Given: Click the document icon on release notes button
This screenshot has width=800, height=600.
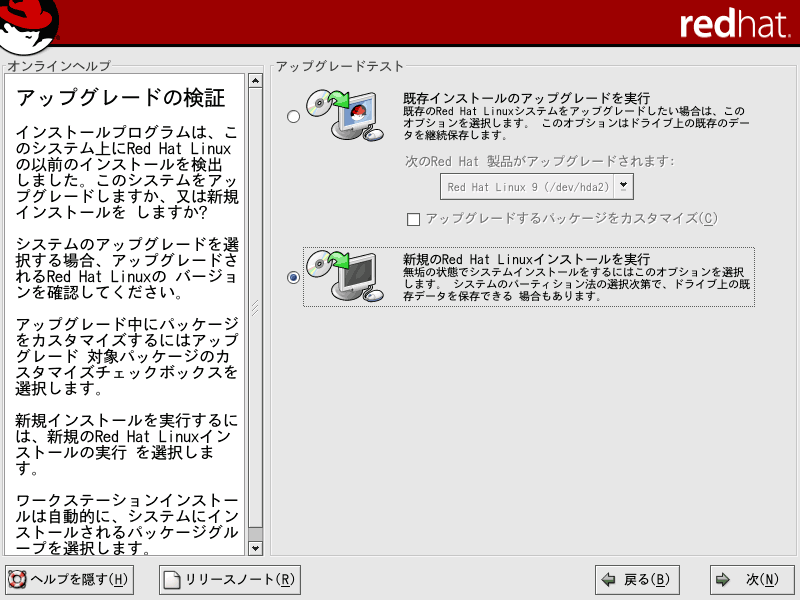Looking at the screenshot, I should 172,580.
